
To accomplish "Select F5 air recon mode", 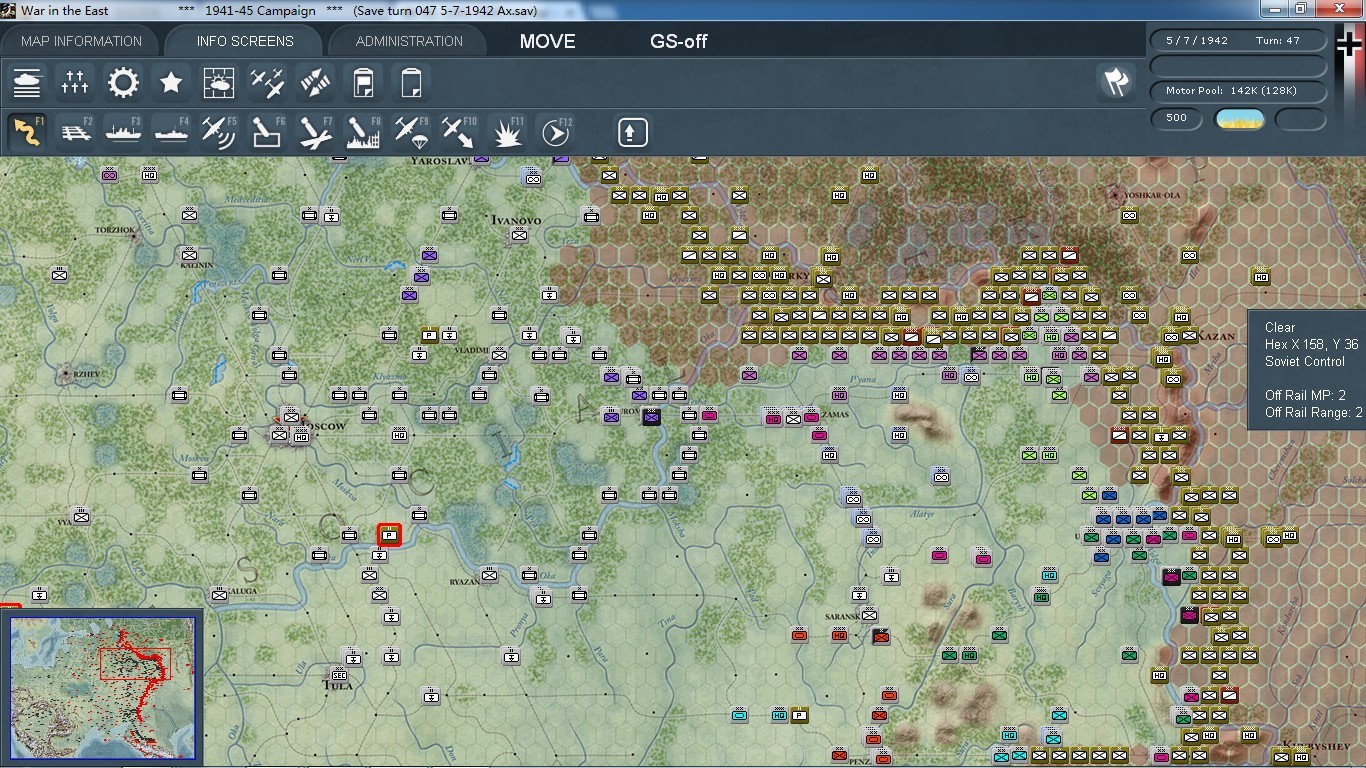I will (219, 132).
